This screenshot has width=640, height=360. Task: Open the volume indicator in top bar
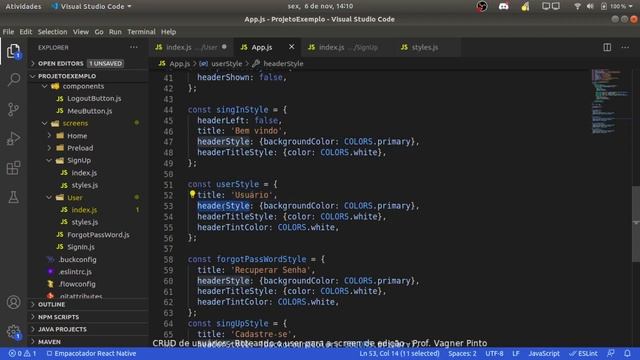pyautogui.click(x=590, y=7)
